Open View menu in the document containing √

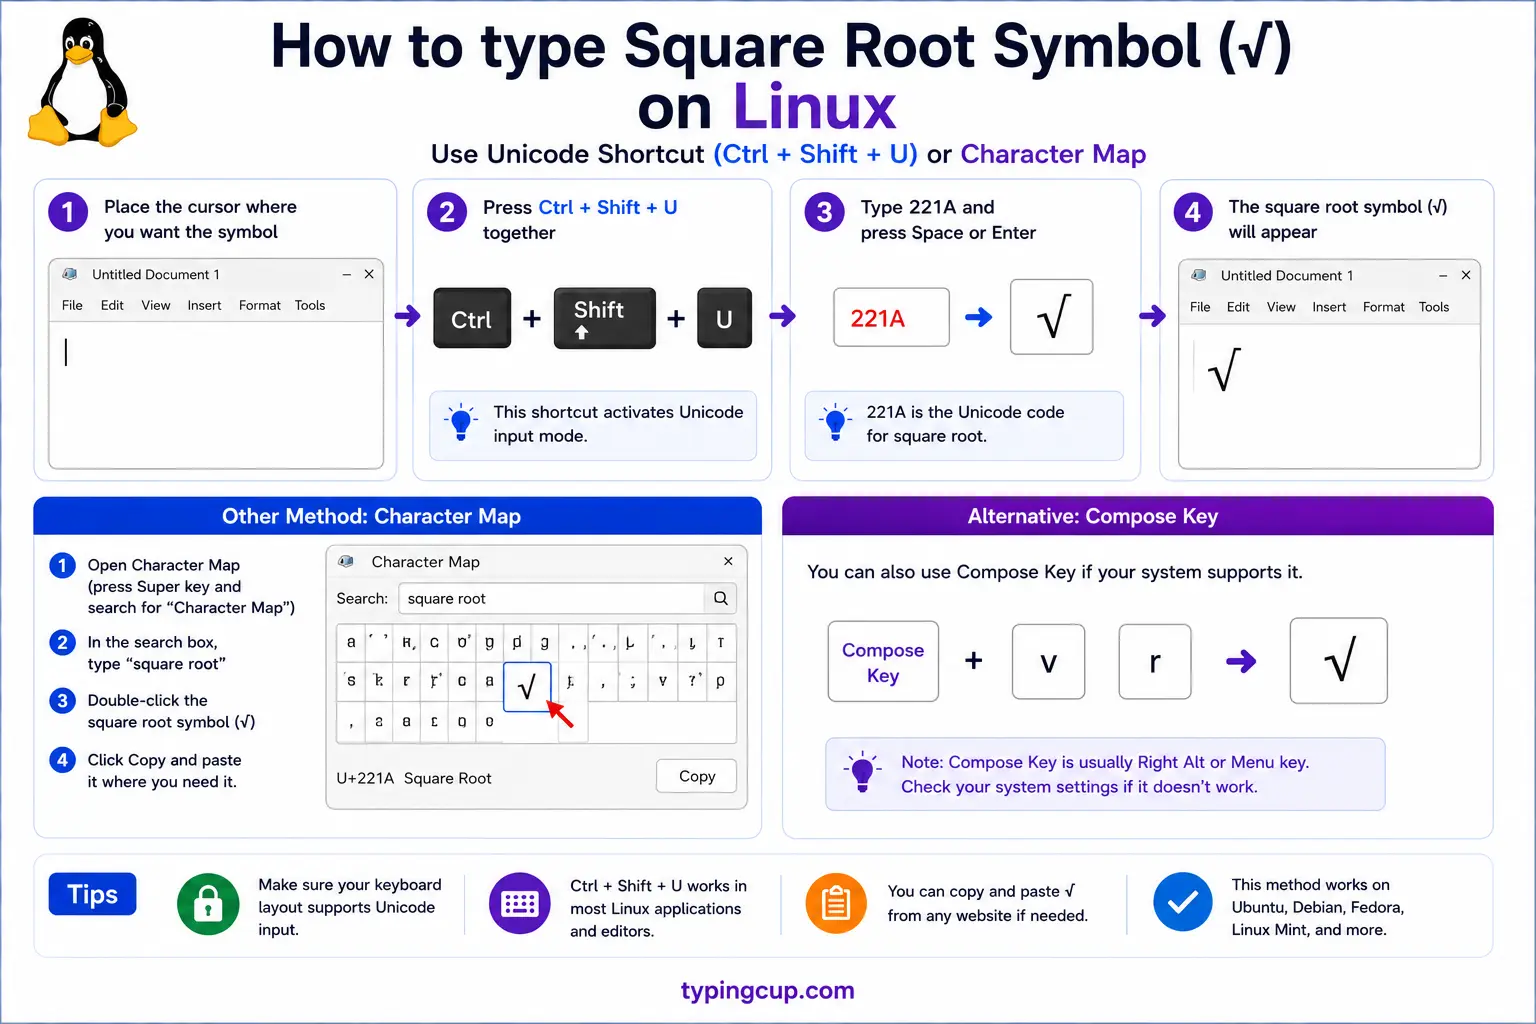click(x=1281, y=307)
